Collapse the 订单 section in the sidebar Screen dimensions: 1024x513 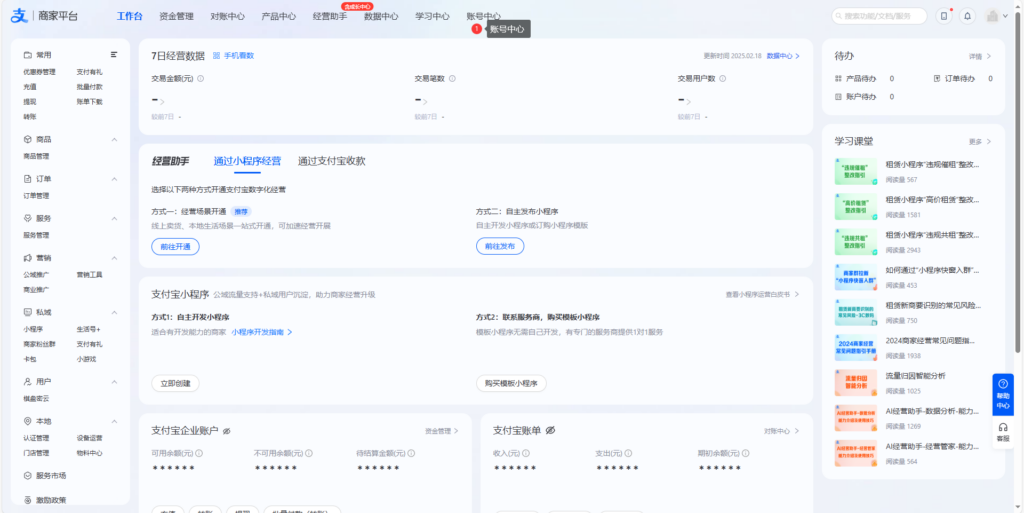114,179
